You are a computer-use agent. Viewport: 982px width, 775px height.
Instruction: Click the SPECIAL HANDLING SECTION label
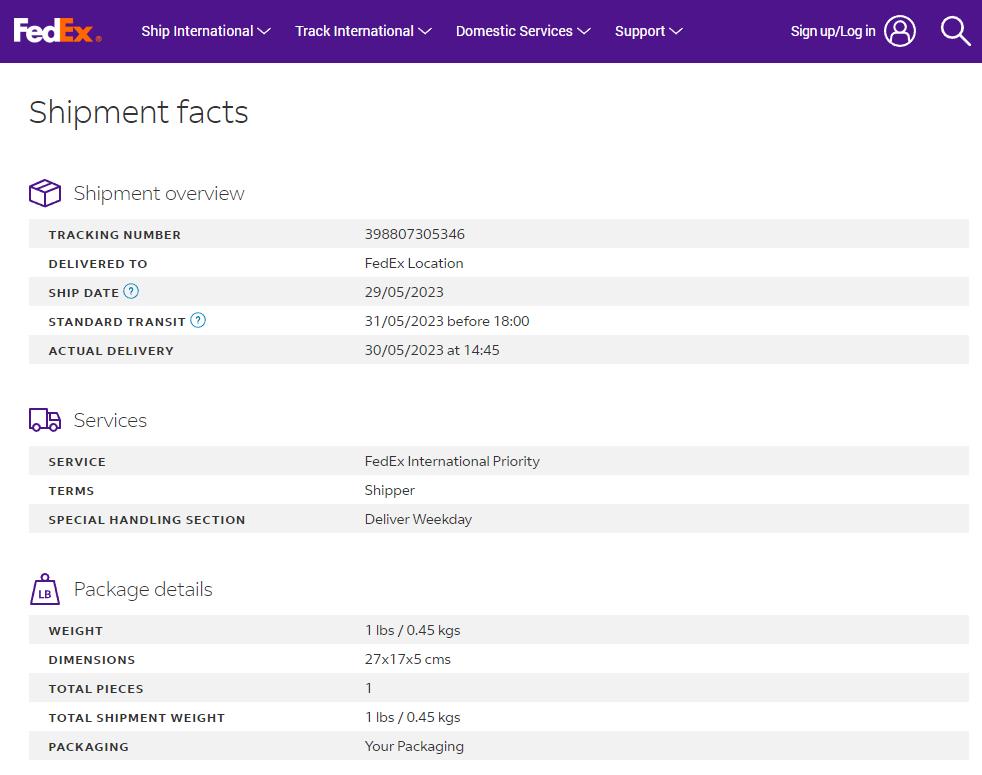coord(147,519)
